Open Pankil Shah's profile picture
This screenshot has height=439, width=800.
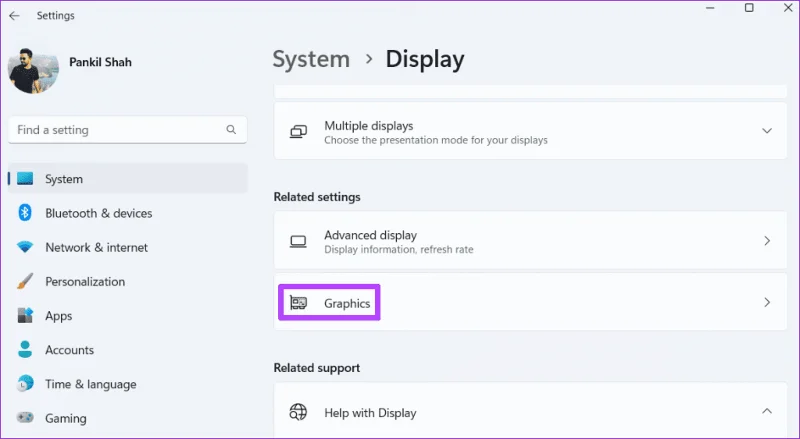pyautogui.click(x=33, y=71)
